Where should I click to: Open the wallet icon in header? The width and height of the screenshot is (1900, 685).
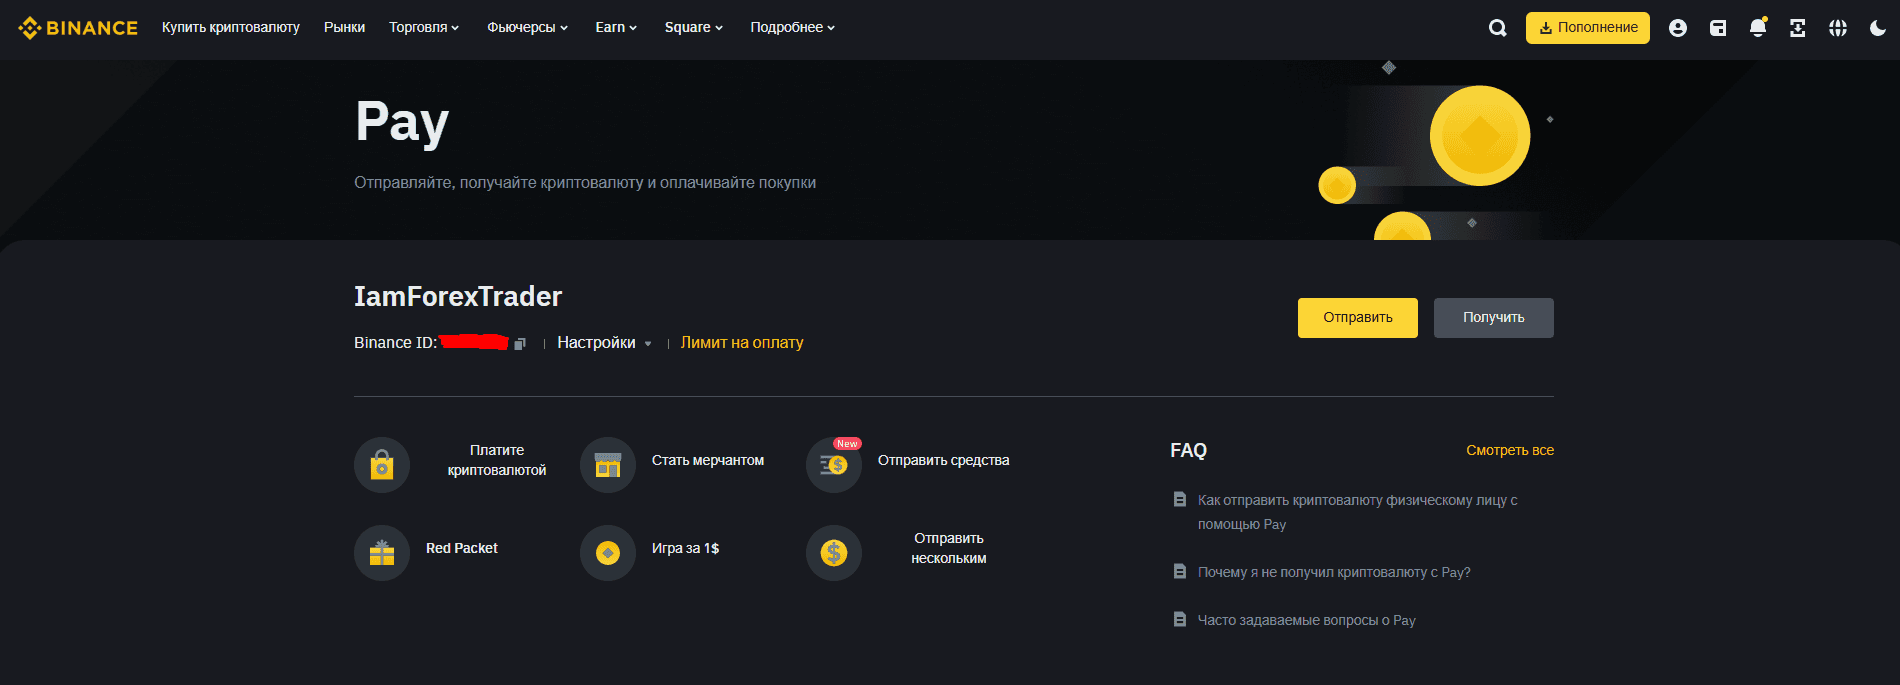(1718, 28)
